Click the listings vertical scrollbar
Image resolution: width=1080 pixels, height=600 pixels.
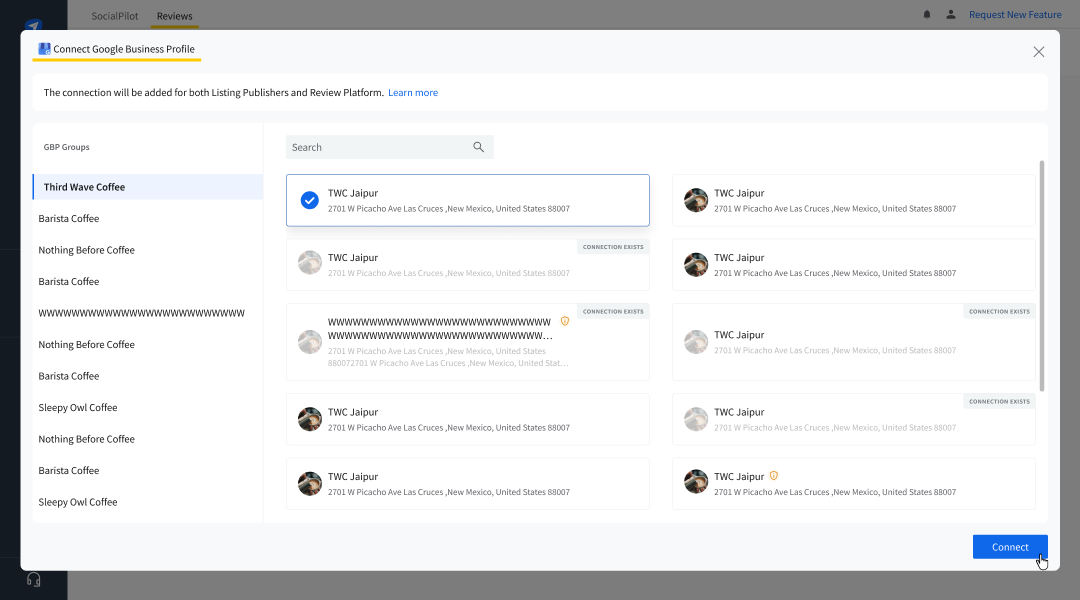1041,276
